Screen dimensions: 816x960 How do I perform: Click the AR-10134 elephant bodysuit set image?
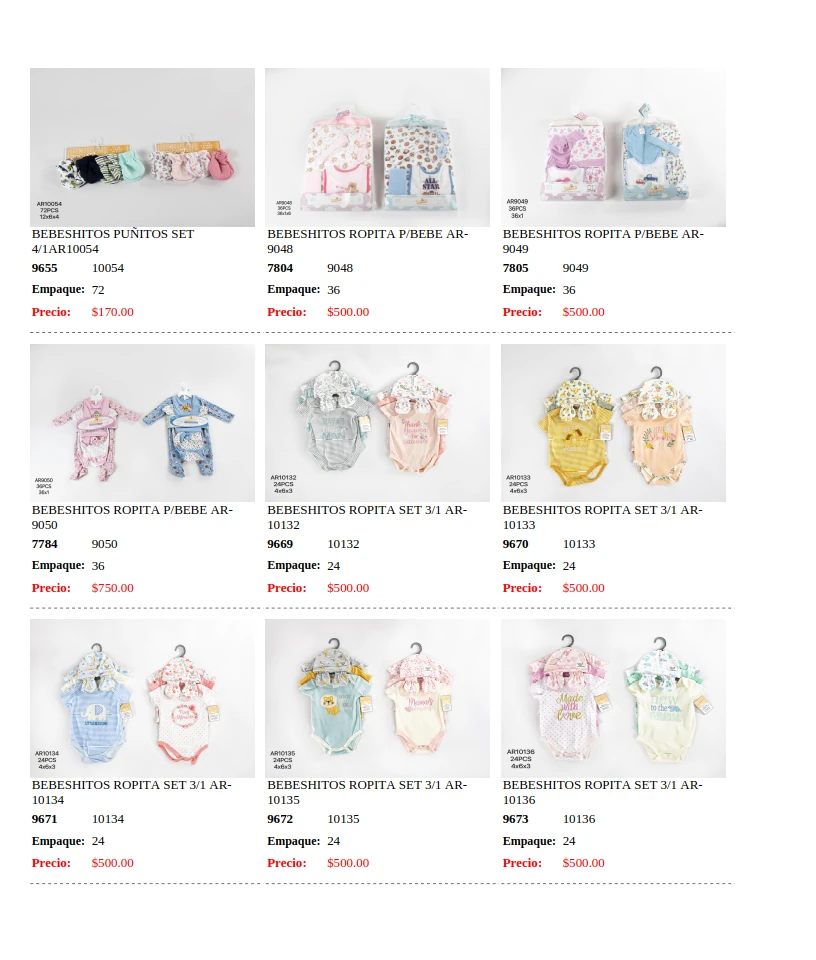[x=143, y=699]
